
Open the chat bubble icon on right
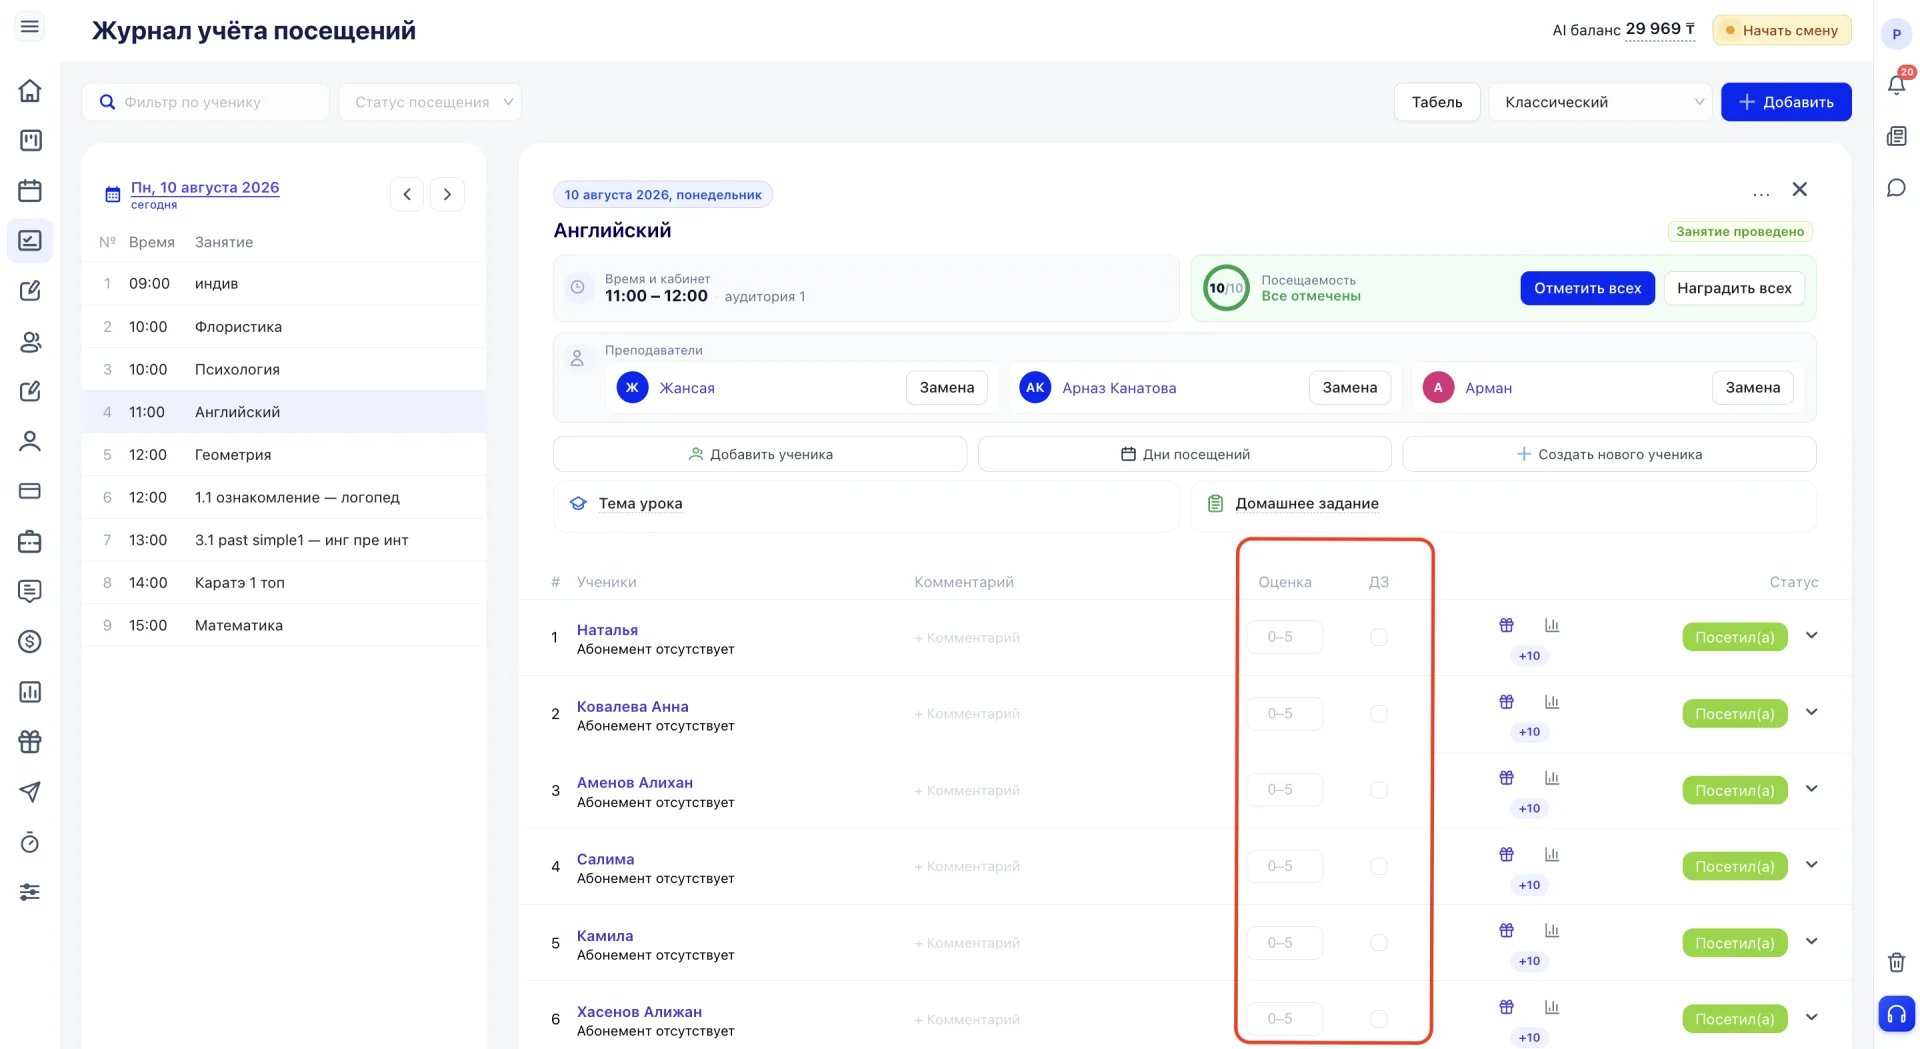[1896, 188]
